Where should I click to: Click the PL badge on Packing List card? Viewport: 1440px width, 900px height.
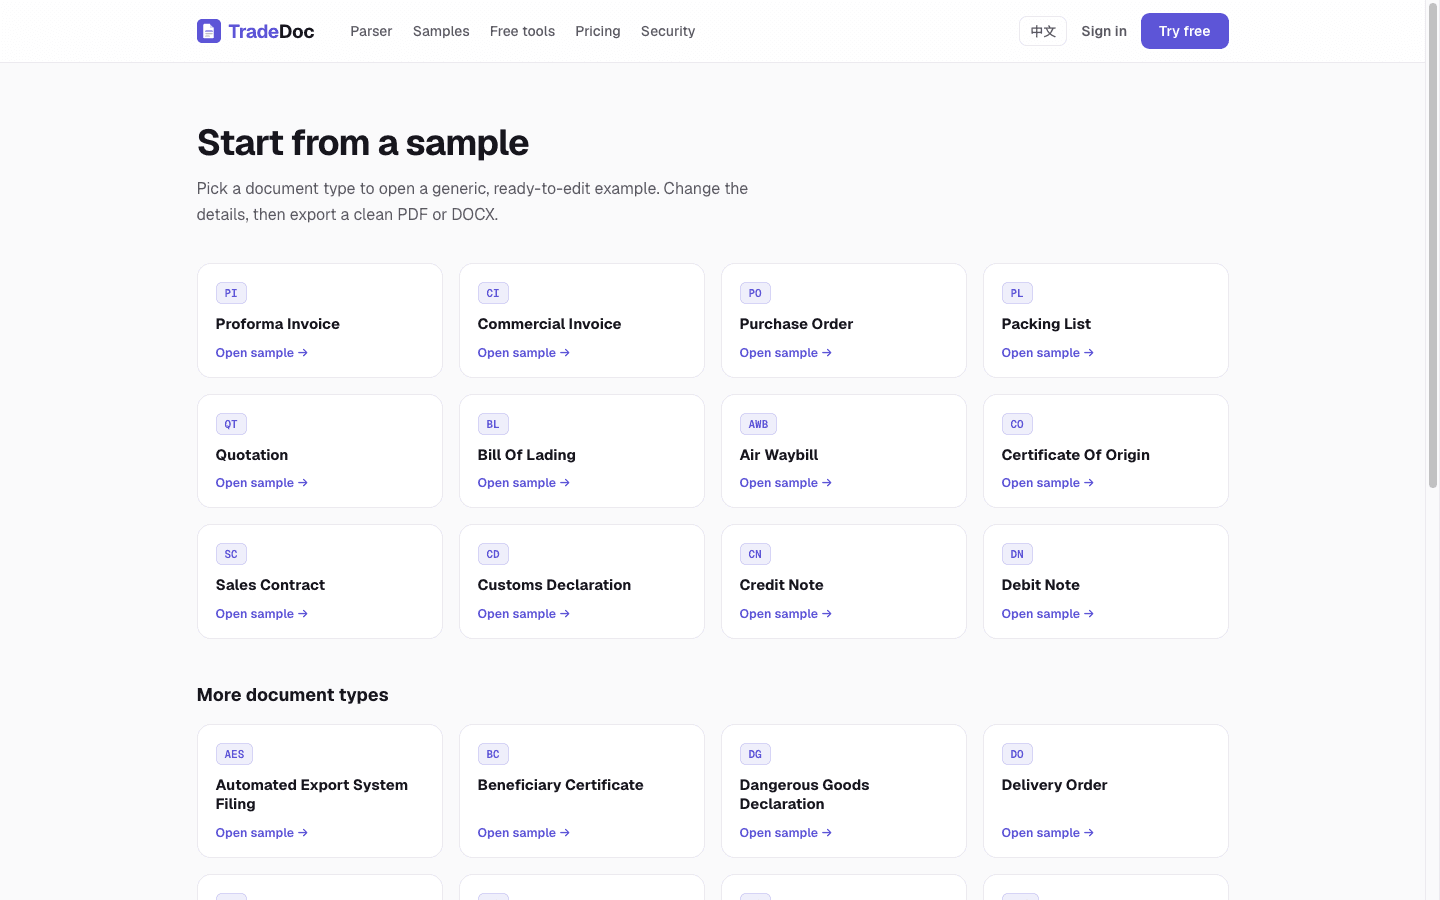coord(1017,293)
